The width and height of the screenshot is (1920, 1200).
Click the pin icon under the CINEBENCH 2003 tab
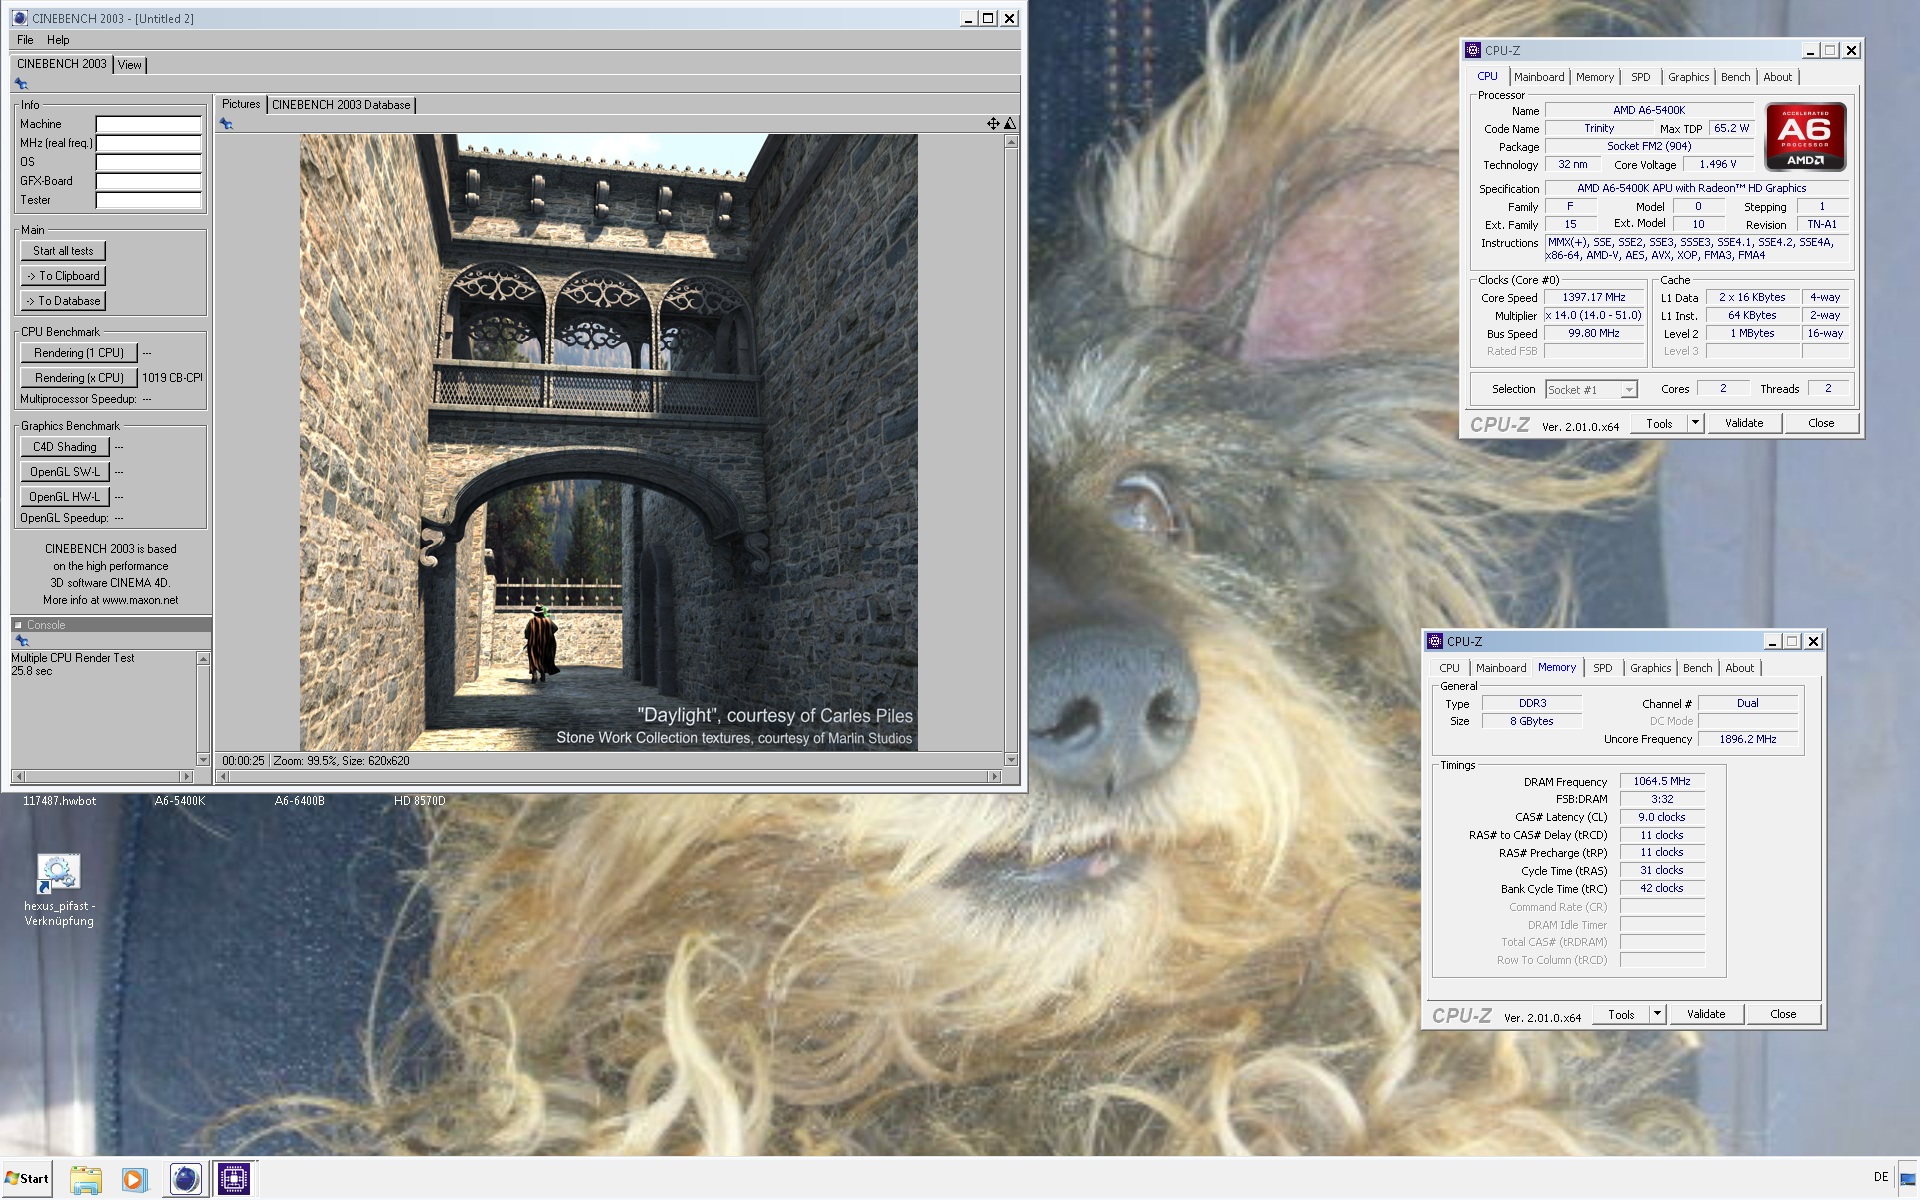21,84
